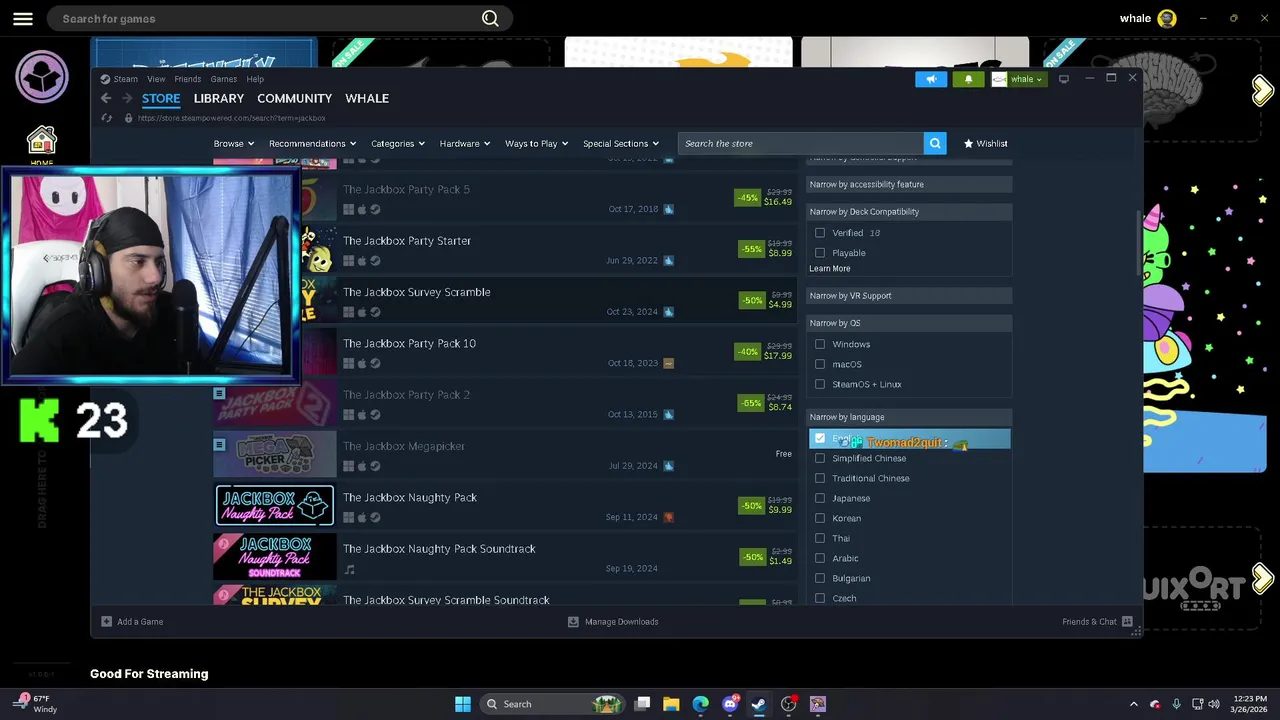Open Steam notifications bell
This screenshot has width=1280, height=720.
[x=968, y=79]
